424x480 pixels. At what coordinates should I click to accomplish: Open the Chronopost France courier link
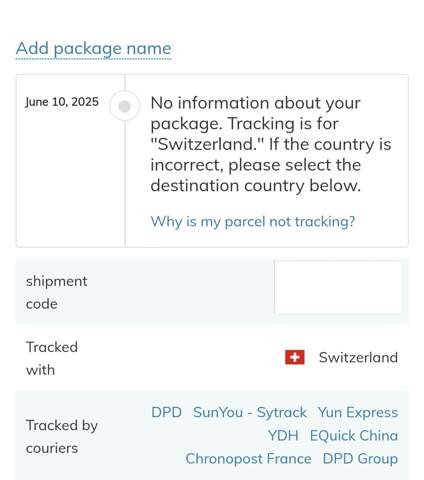[248, 459]
